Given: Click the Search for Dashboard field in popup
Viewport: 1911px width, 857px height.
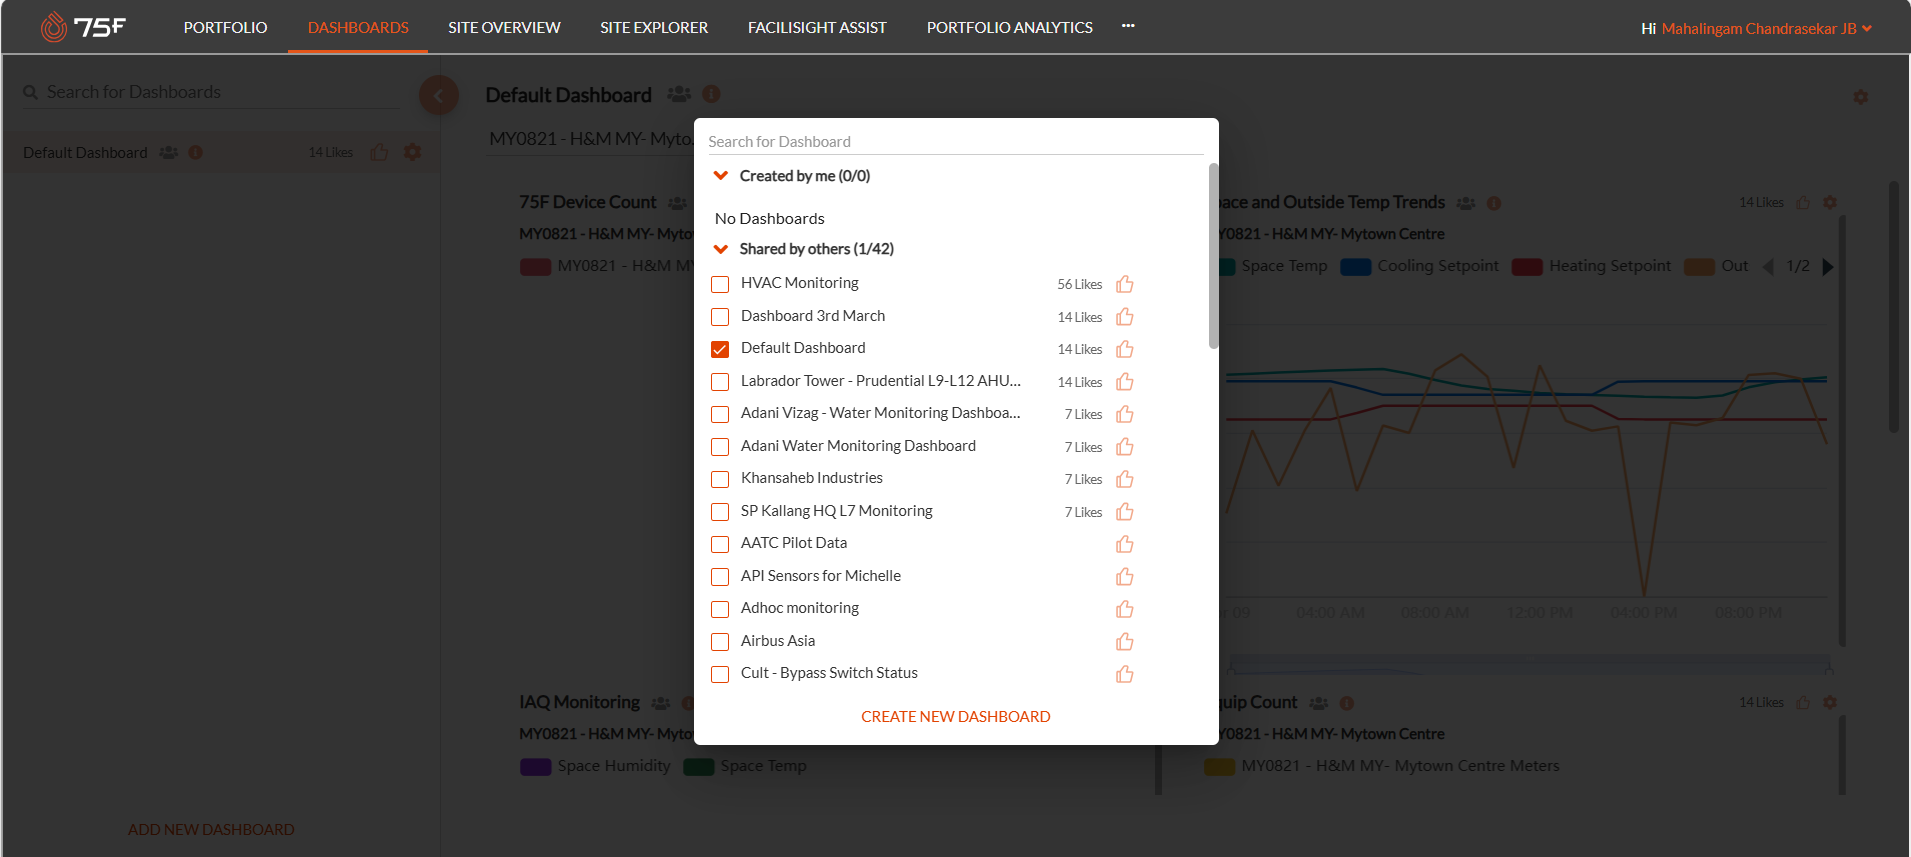Looking at the screenshot, I should [955, 142].
